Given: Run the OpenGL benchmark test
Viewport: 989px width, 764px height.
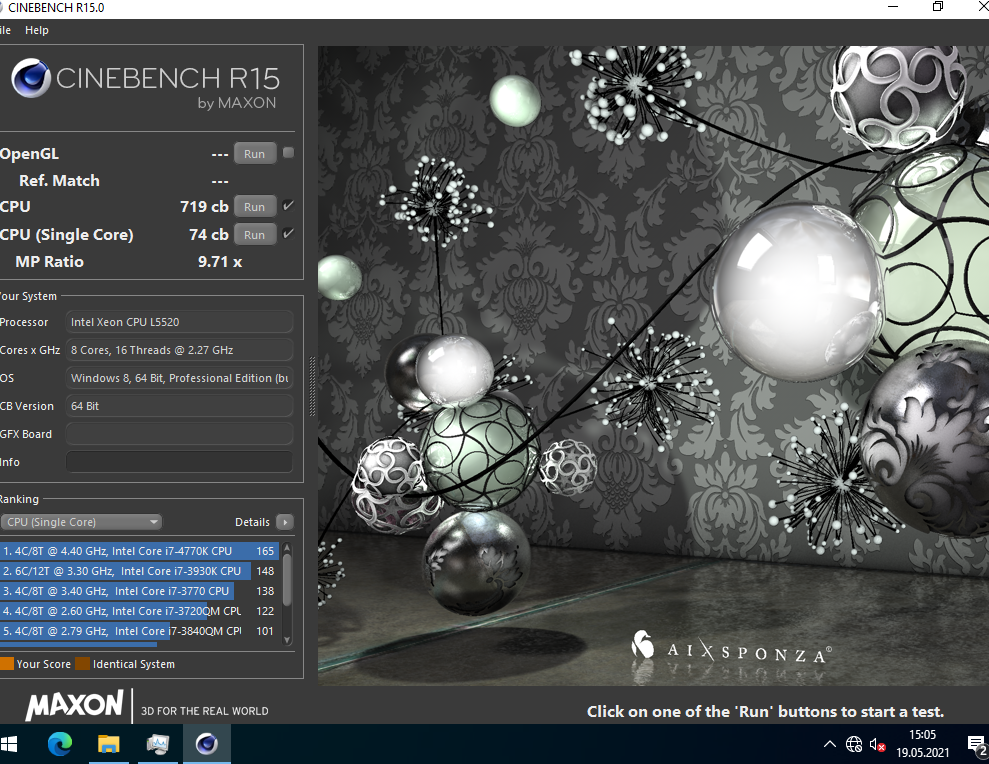Looking at the screenshot, I should (x=255, y=153).
